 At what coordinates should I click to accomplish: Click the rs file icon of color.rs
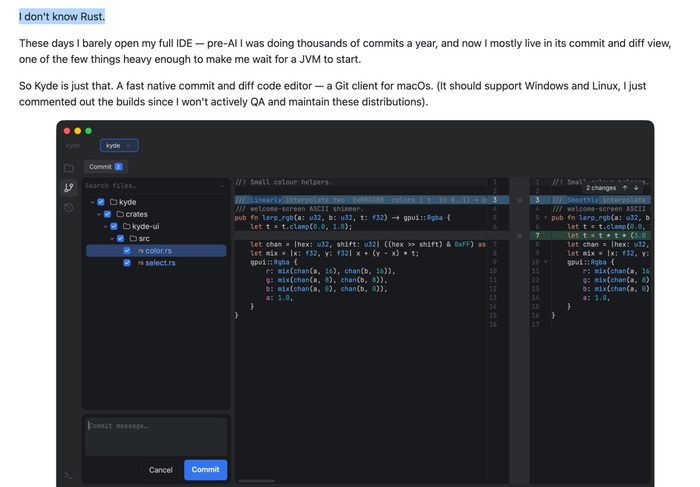click(x=141, y=251)
